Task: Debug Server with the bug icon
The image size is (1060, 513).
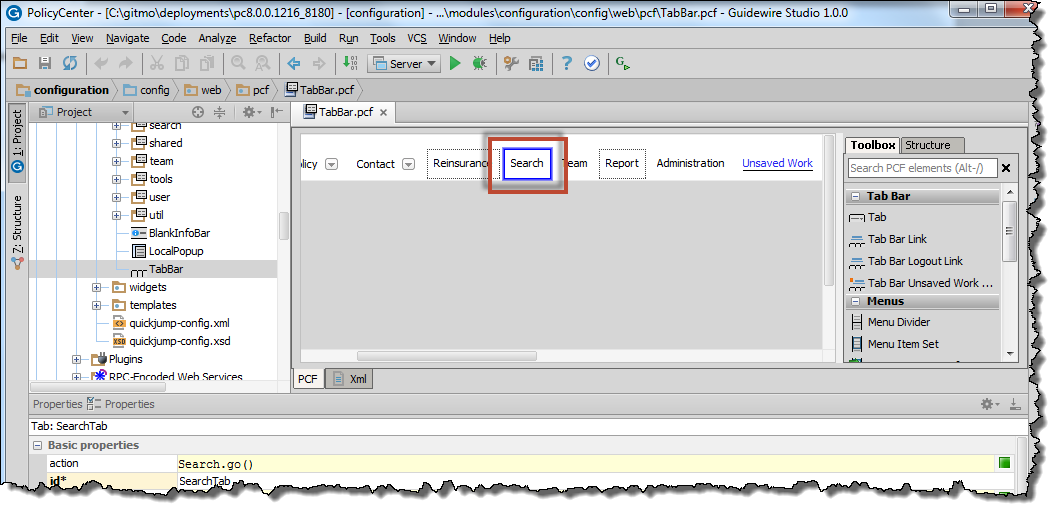Action: tap(479, 64)
